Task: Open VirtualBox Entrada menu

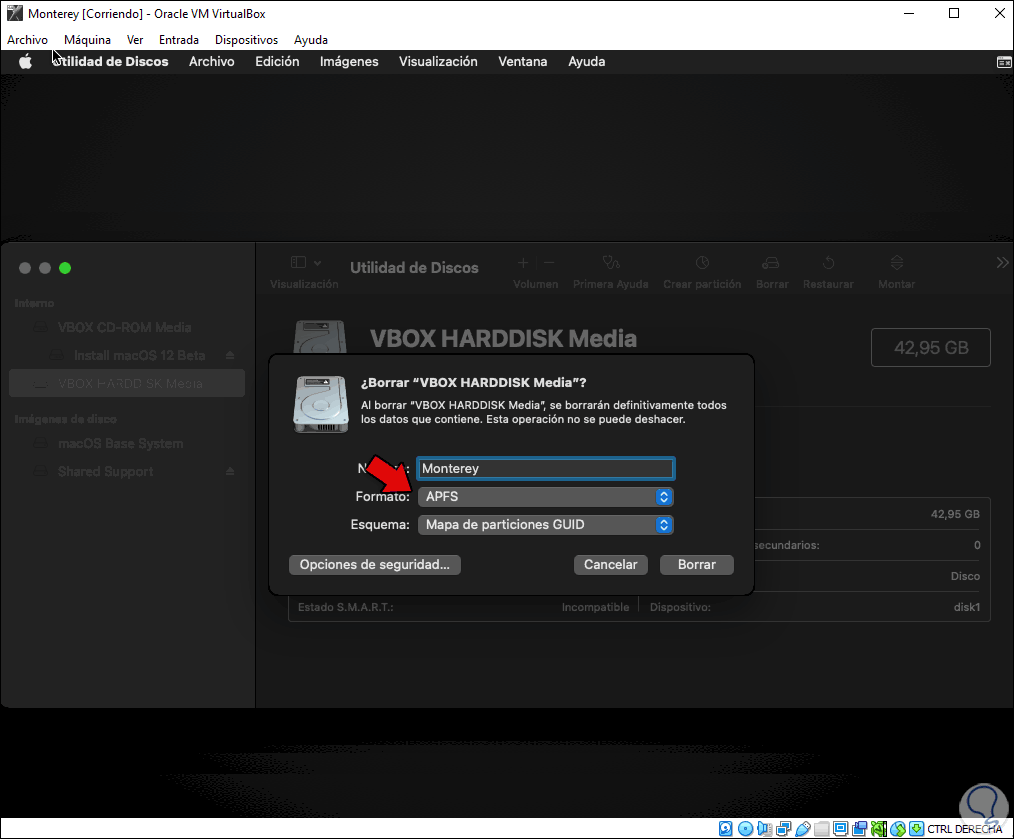Action: coord(178,39)
